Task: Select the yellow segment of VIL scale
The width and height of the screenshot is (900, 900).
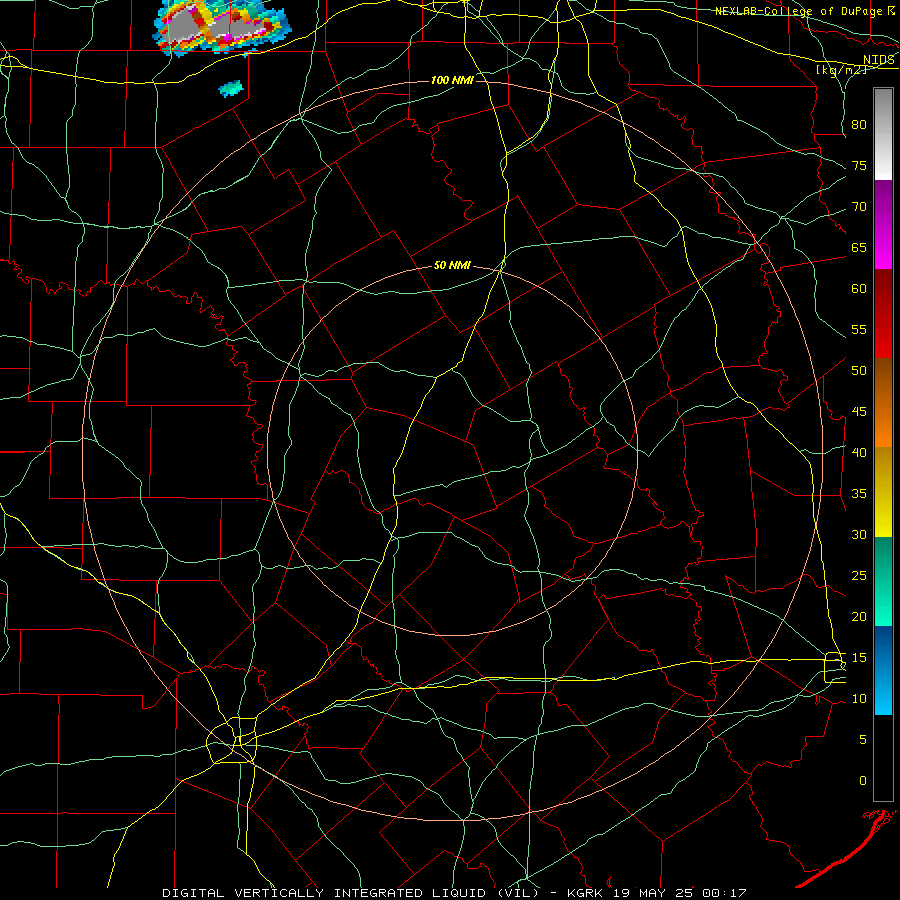Action: point(883,492)
